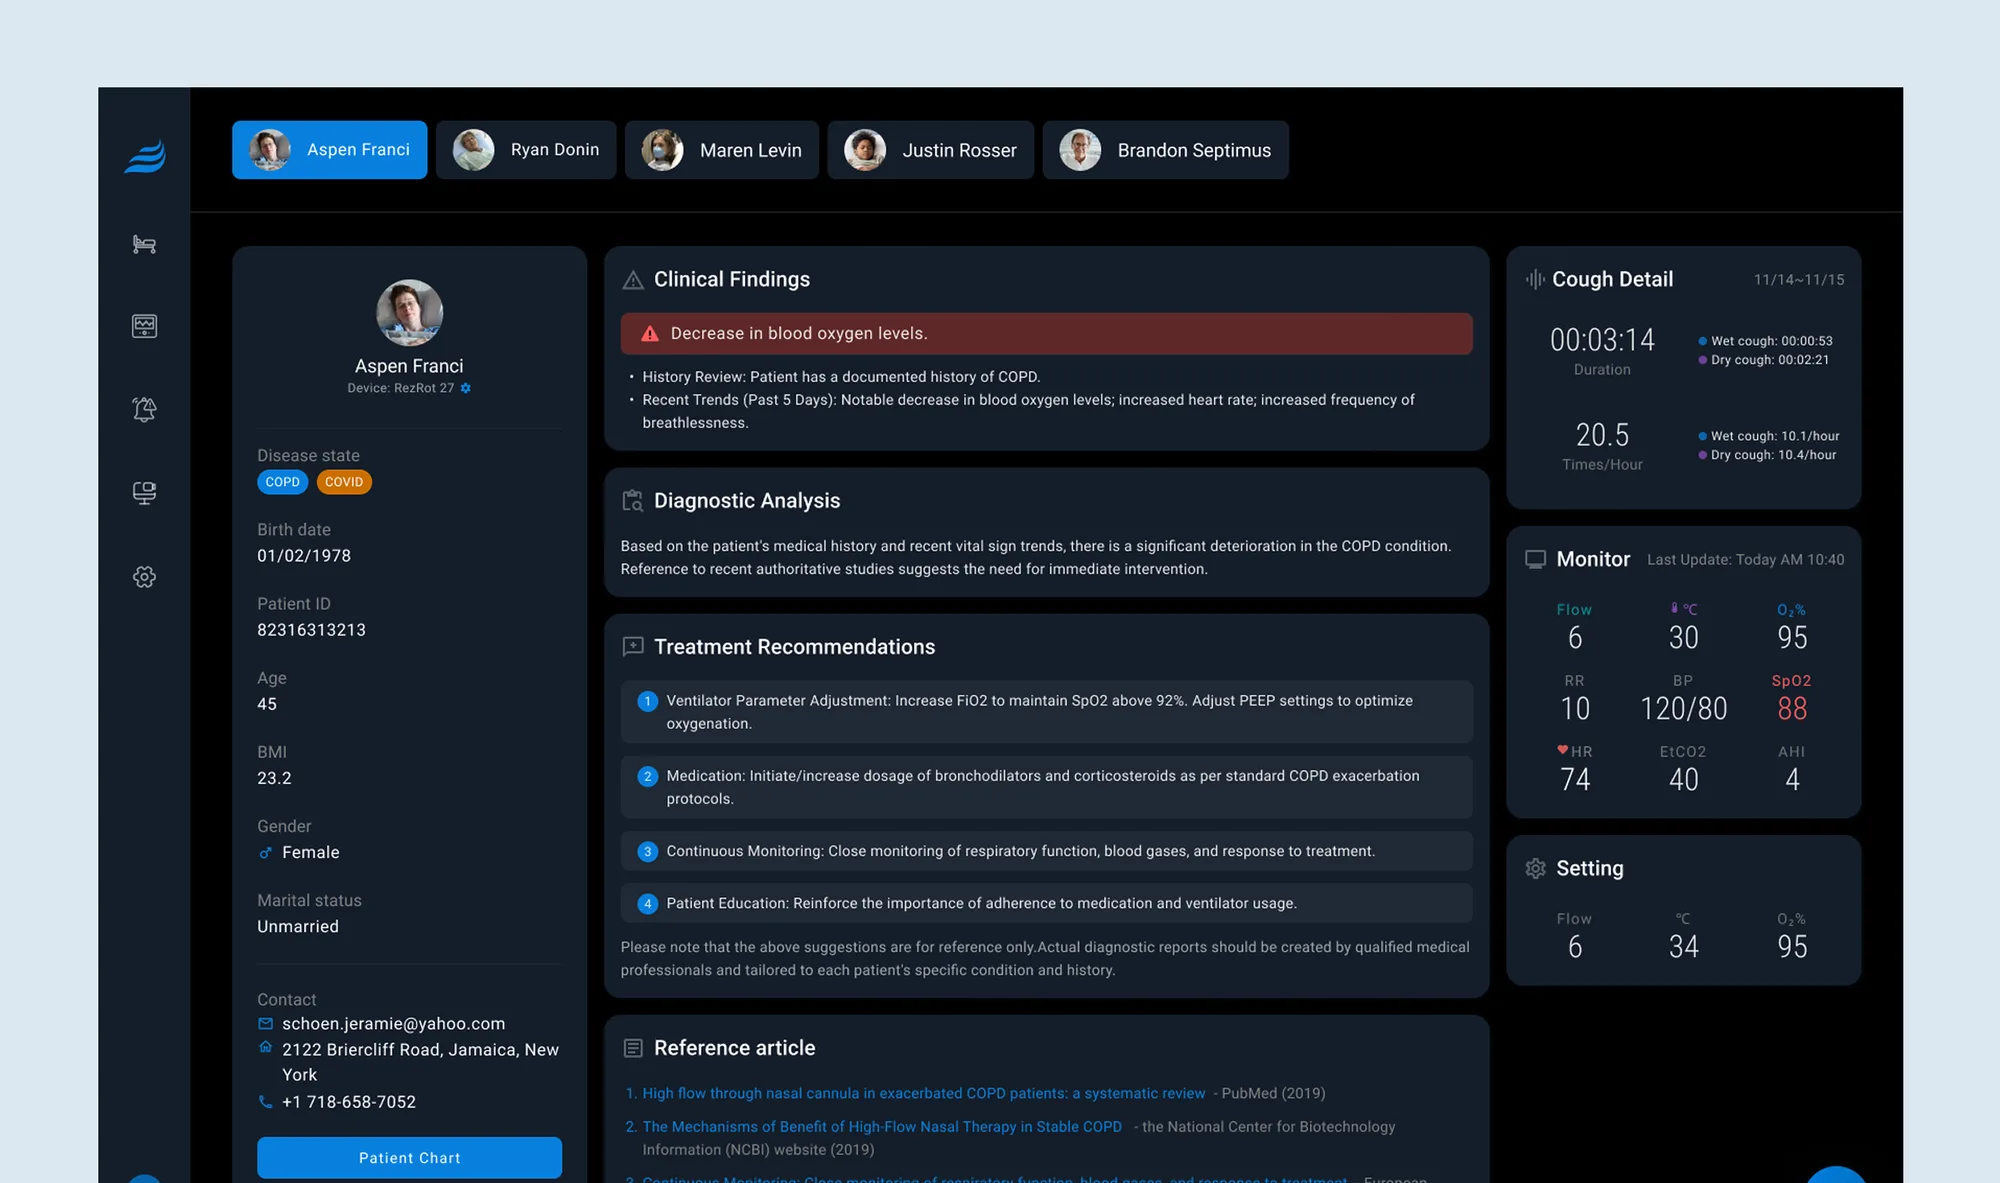Click the alarm bell sidebar icon
This screenshot has width=2000, height=1183.
coord(144,409)
